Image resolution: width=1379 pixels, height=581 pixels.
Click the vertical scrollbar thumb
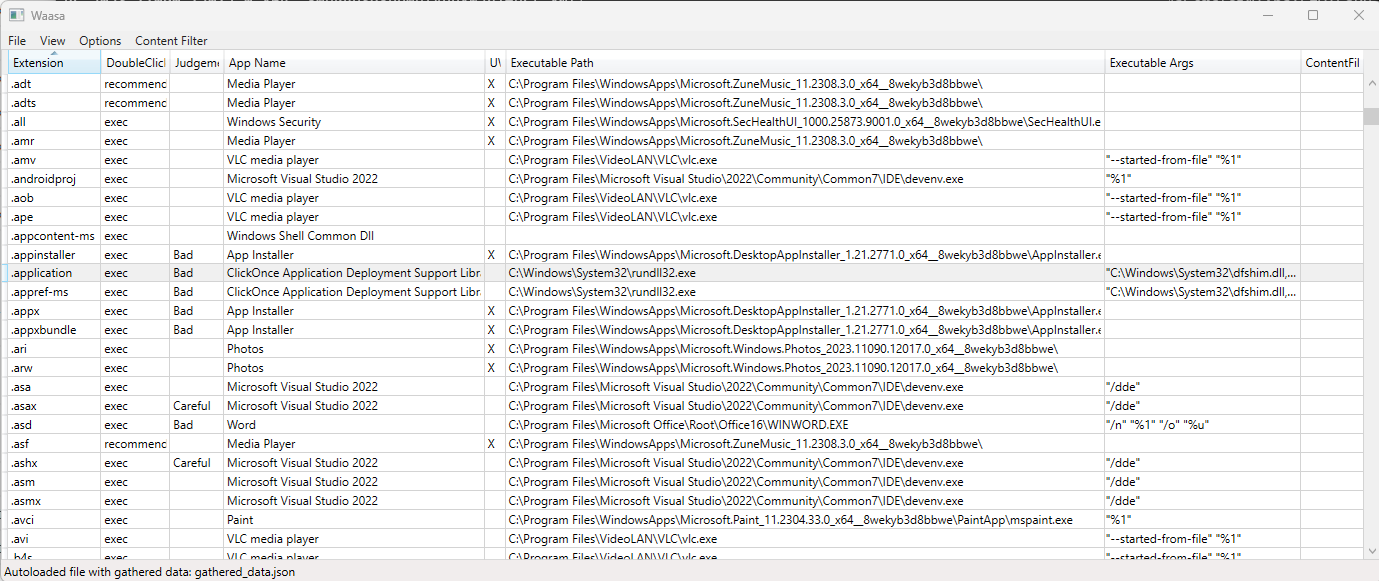(x=1370, y=116)
